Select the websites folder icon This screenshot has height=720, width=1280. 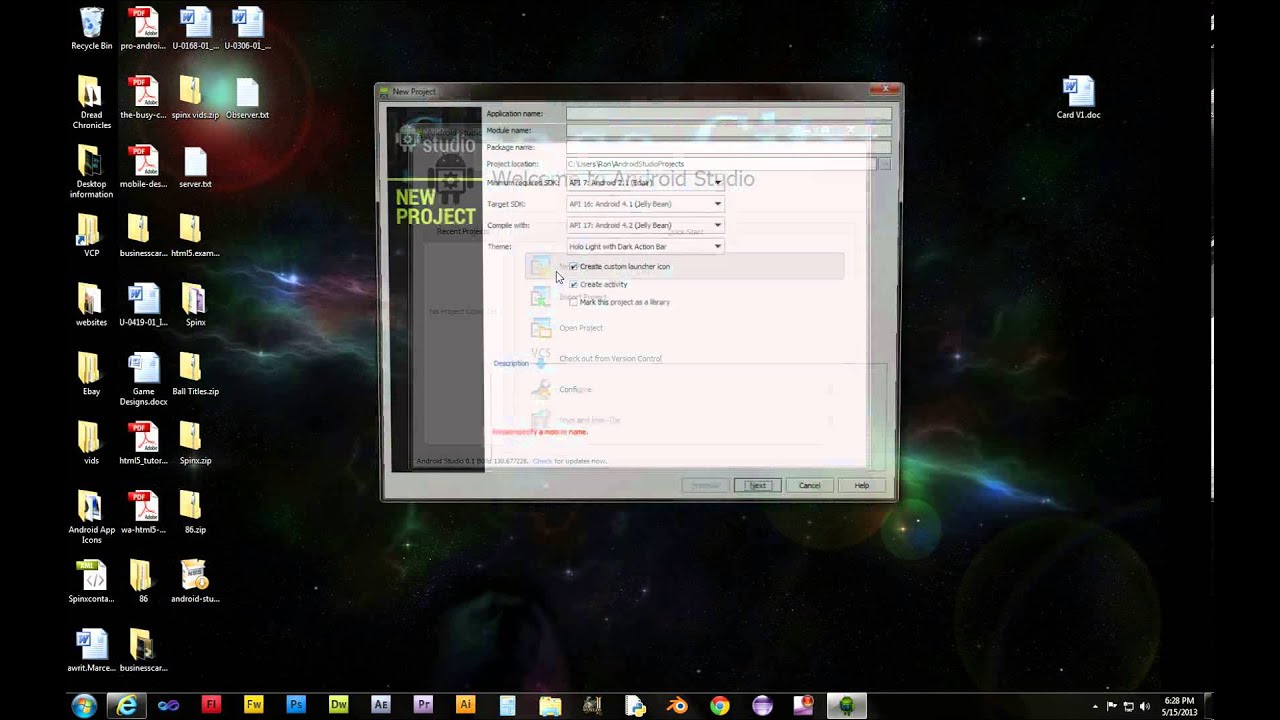click(91, 304)
